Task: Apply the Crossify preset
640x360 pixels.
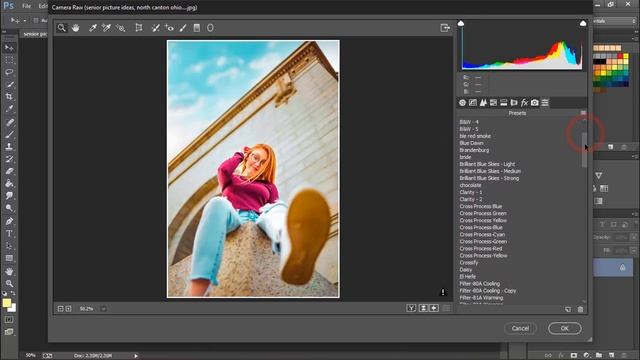Action: [x=469, y=262]
